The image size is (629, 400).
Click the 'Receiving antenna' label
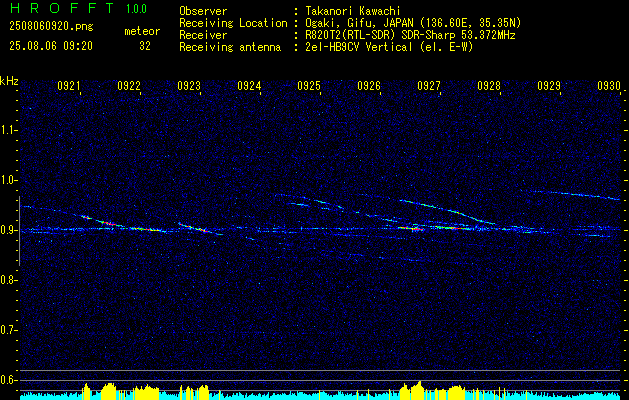pyautogui.click(x=230, y=47)
